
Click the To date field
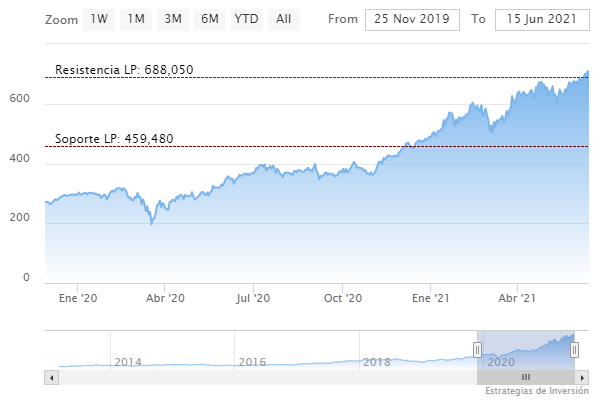(542, 19)
